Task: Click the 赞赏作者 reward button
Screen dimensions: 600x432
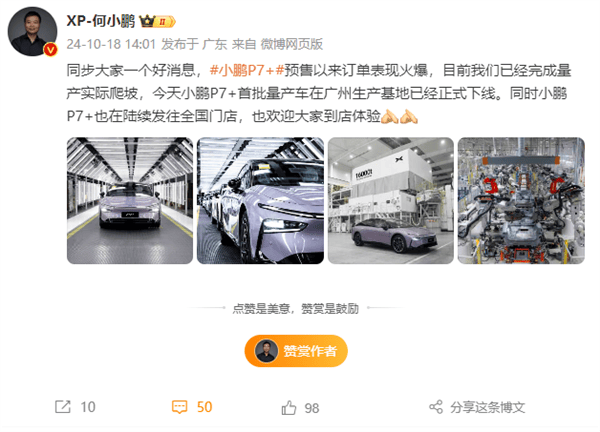Action: click(296, 351)
